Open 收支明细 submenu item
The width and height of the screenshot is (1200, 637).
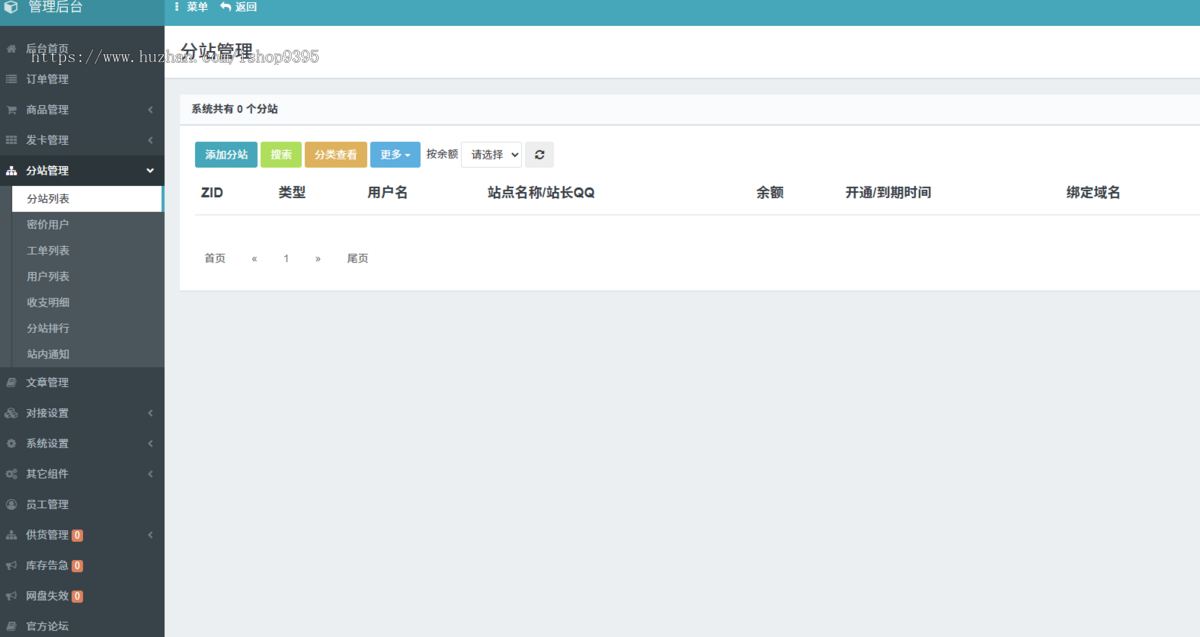[x=48, y=302]
